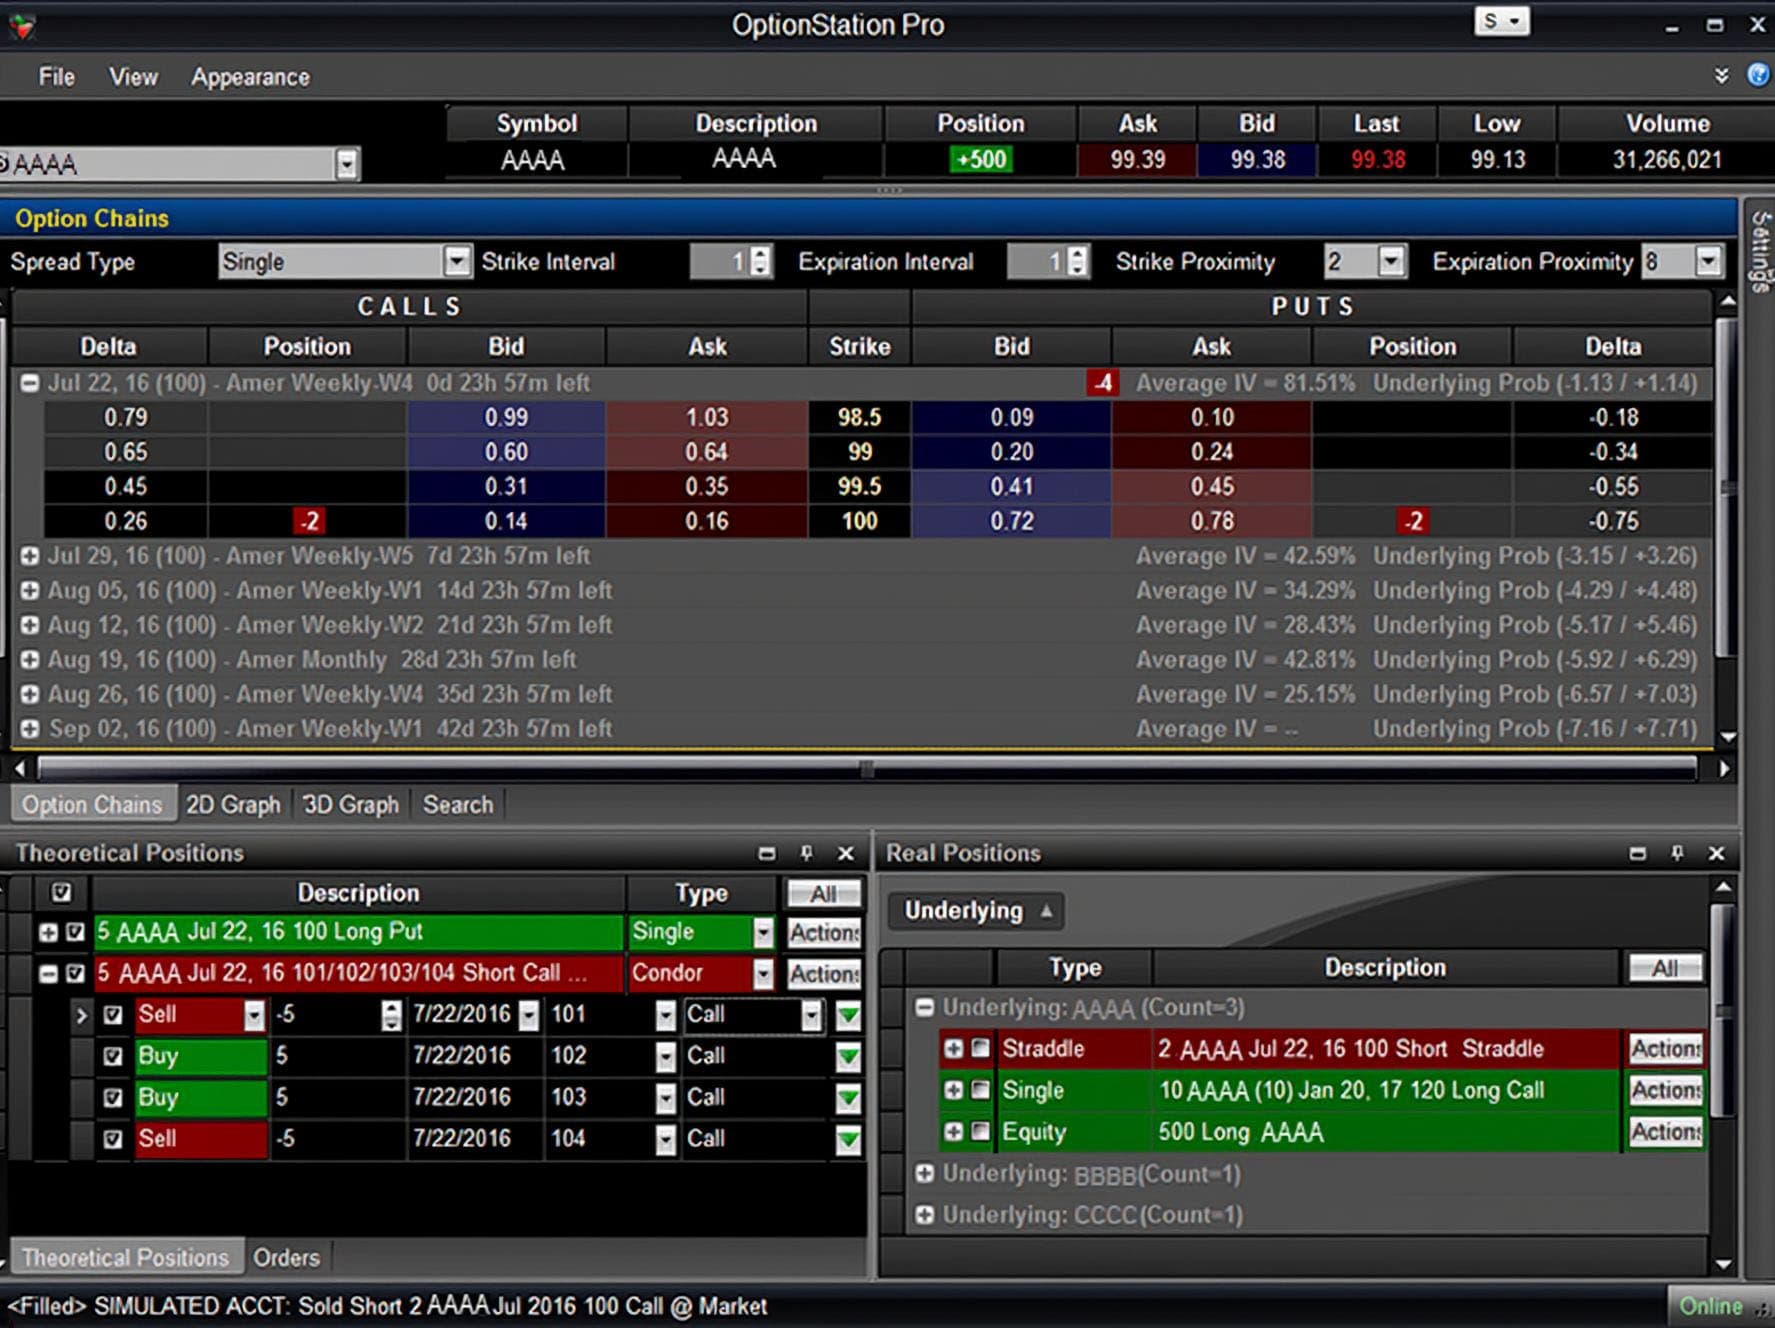Click the option chains horizontal scrollbar
Screen dimensions: 1775x1328
[x=866, y=769]
